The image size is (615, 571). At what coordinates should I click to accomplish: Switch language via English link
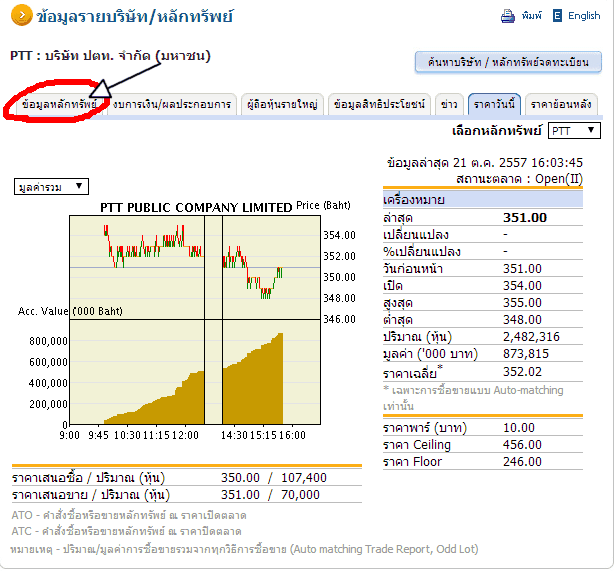[x=584, y=16]
